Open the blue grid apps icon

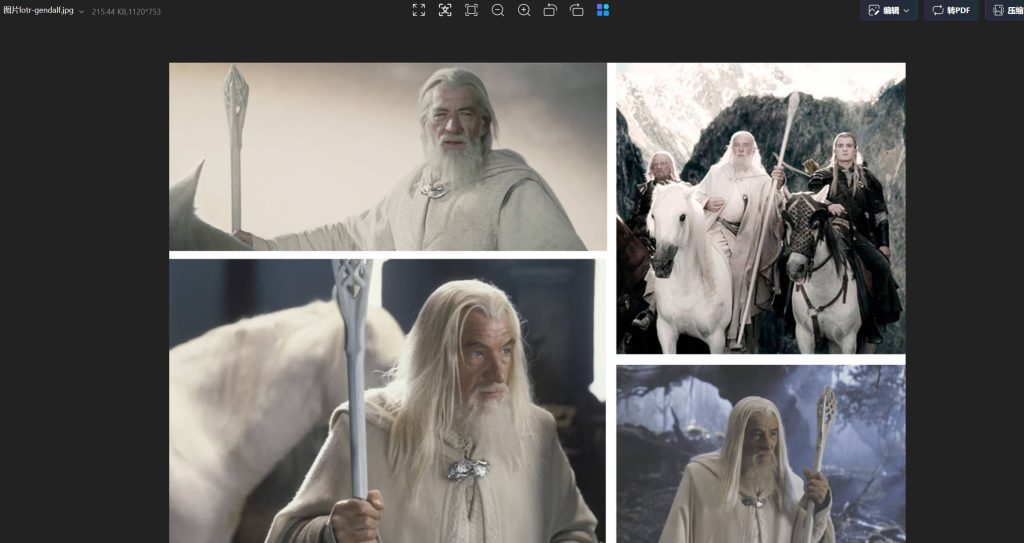tap(603, 10)
